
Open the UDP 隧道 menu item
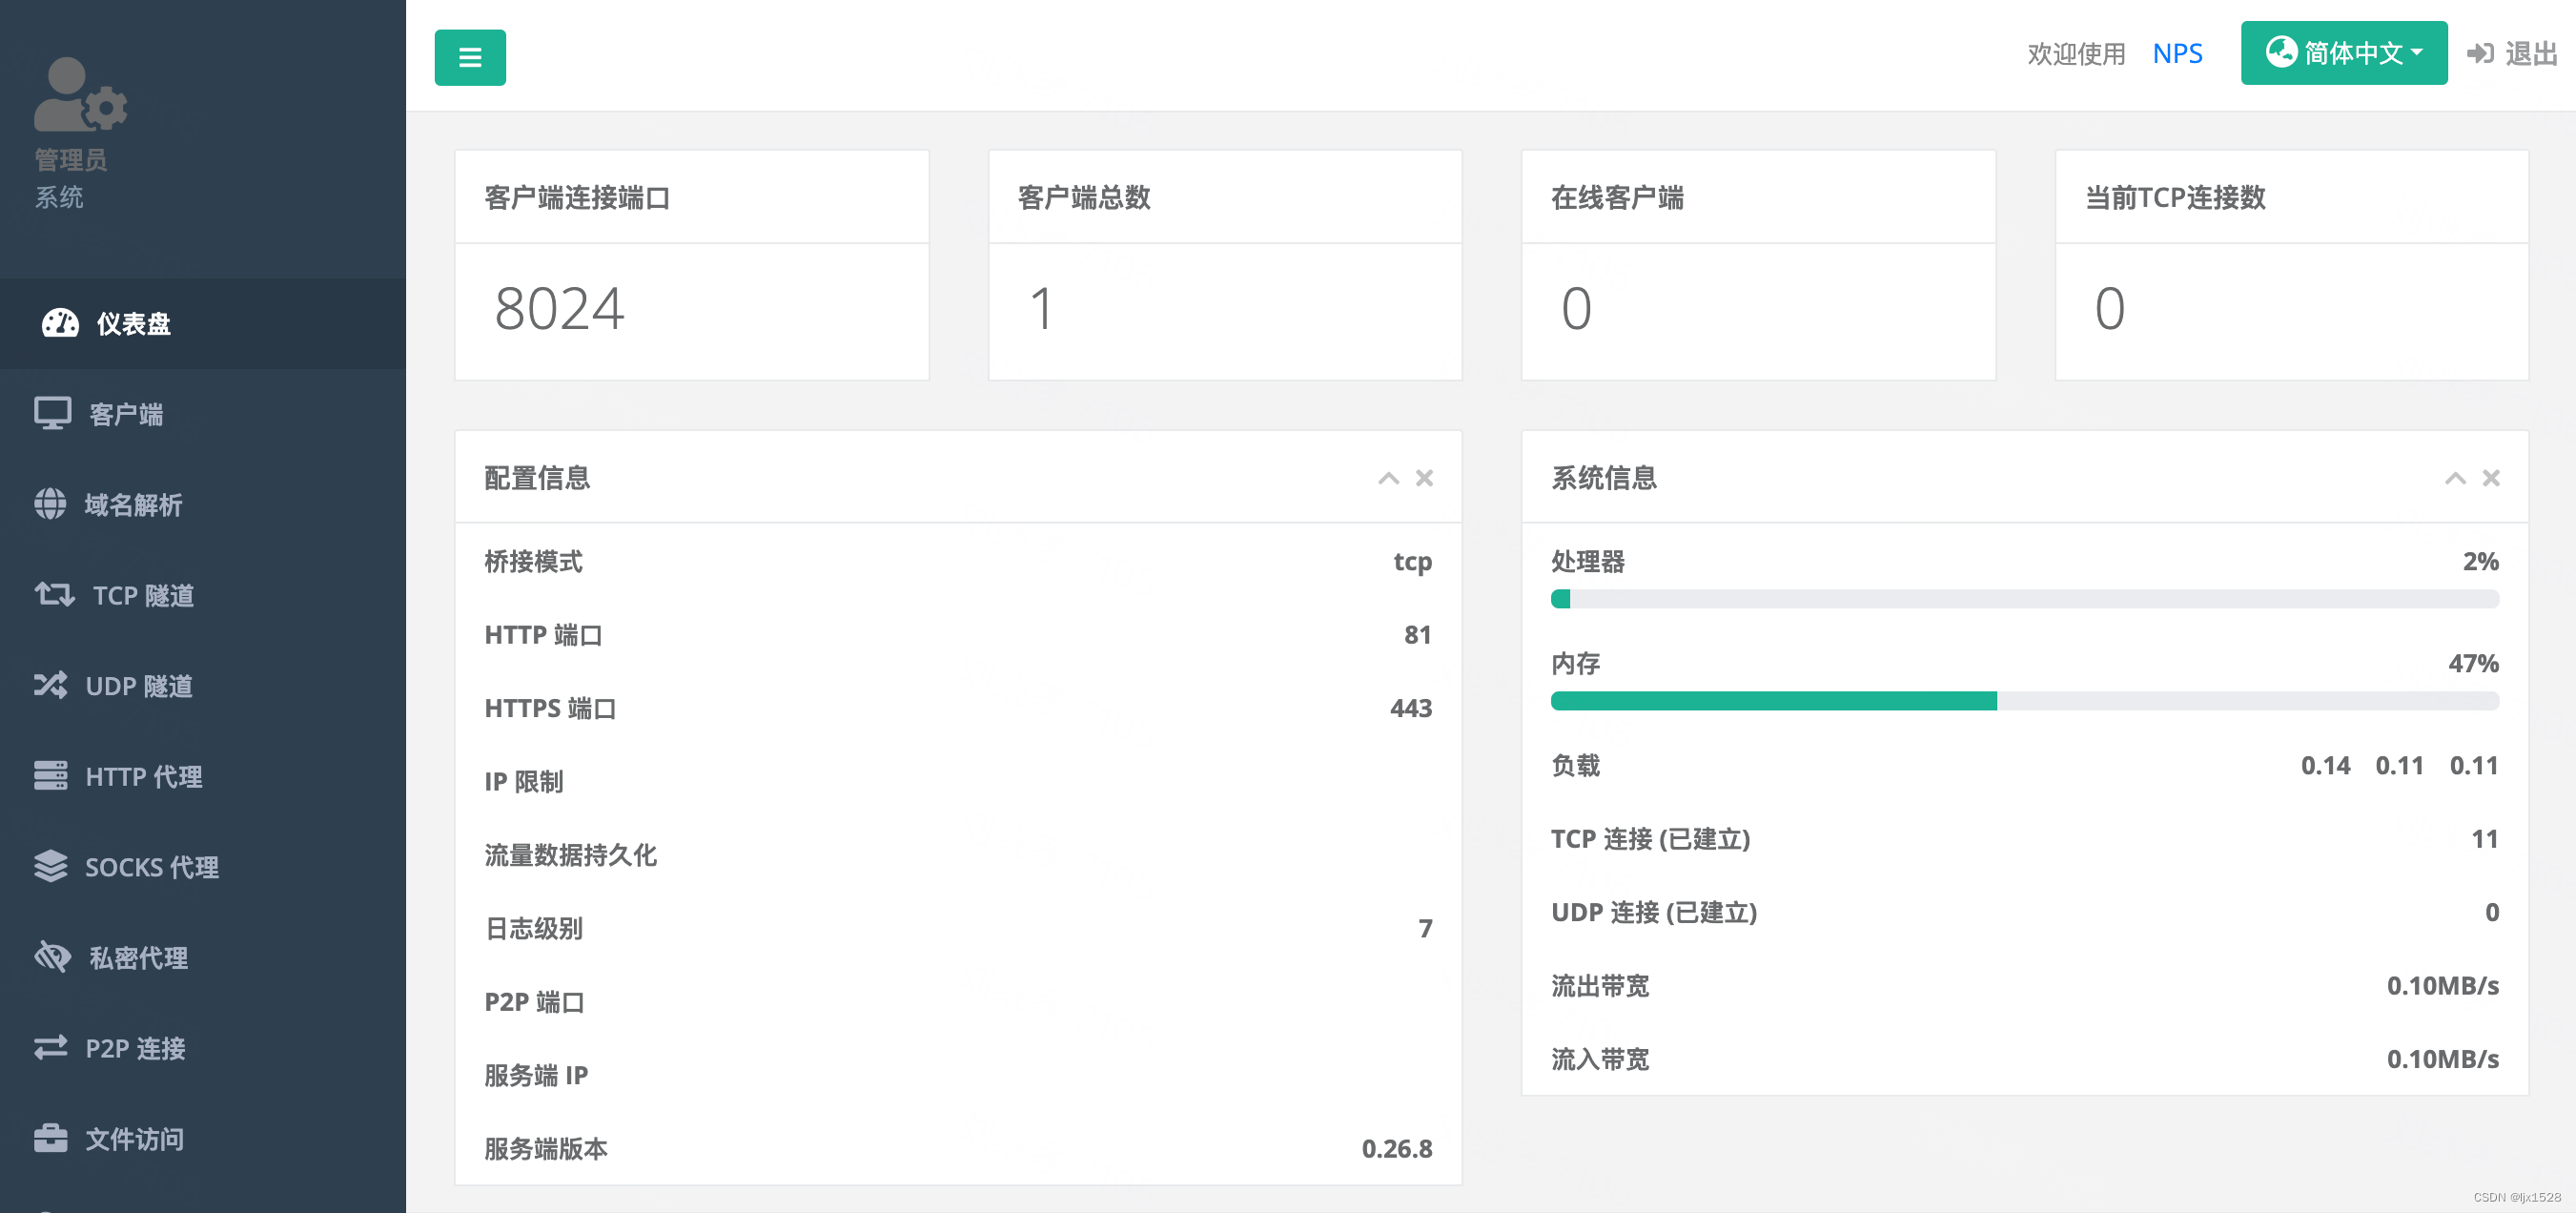click(x=203, y=685)
